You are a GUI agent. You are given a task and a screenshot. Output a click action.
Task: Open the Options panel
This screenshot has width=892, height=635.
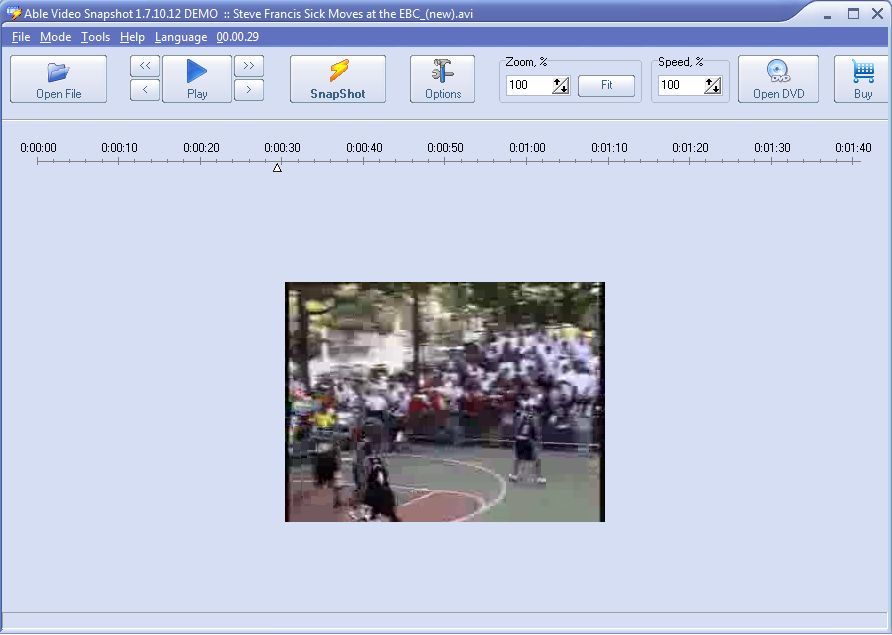pyautogui.click(x=442, y=79)
